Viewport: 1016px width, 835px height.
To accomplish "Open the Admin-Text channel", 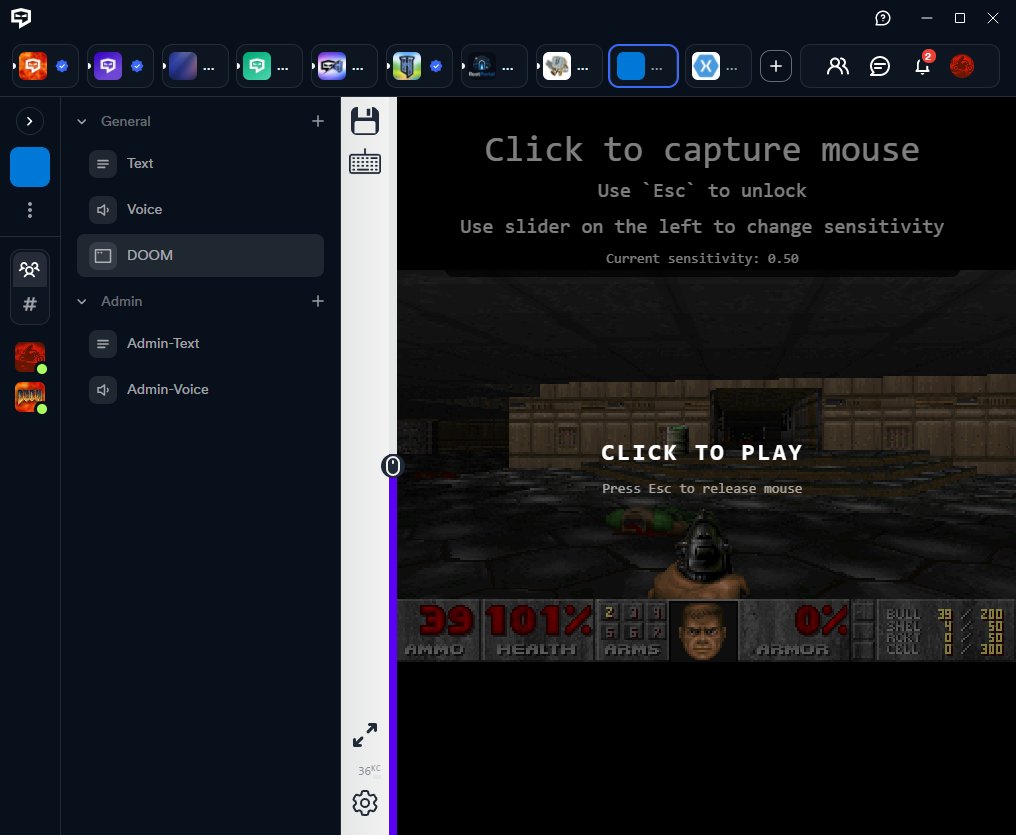I will pyautogui.click(x=200, y=343).
